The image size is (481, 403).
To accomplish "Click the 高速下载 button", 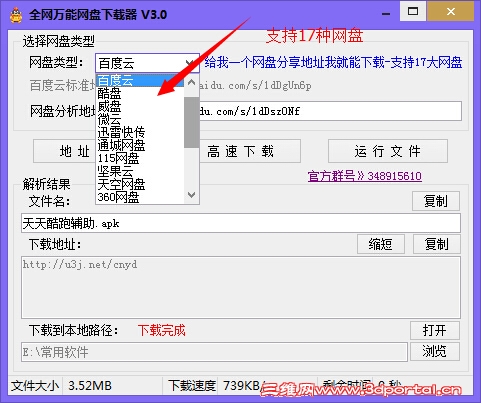I will (x=250, y=151).
